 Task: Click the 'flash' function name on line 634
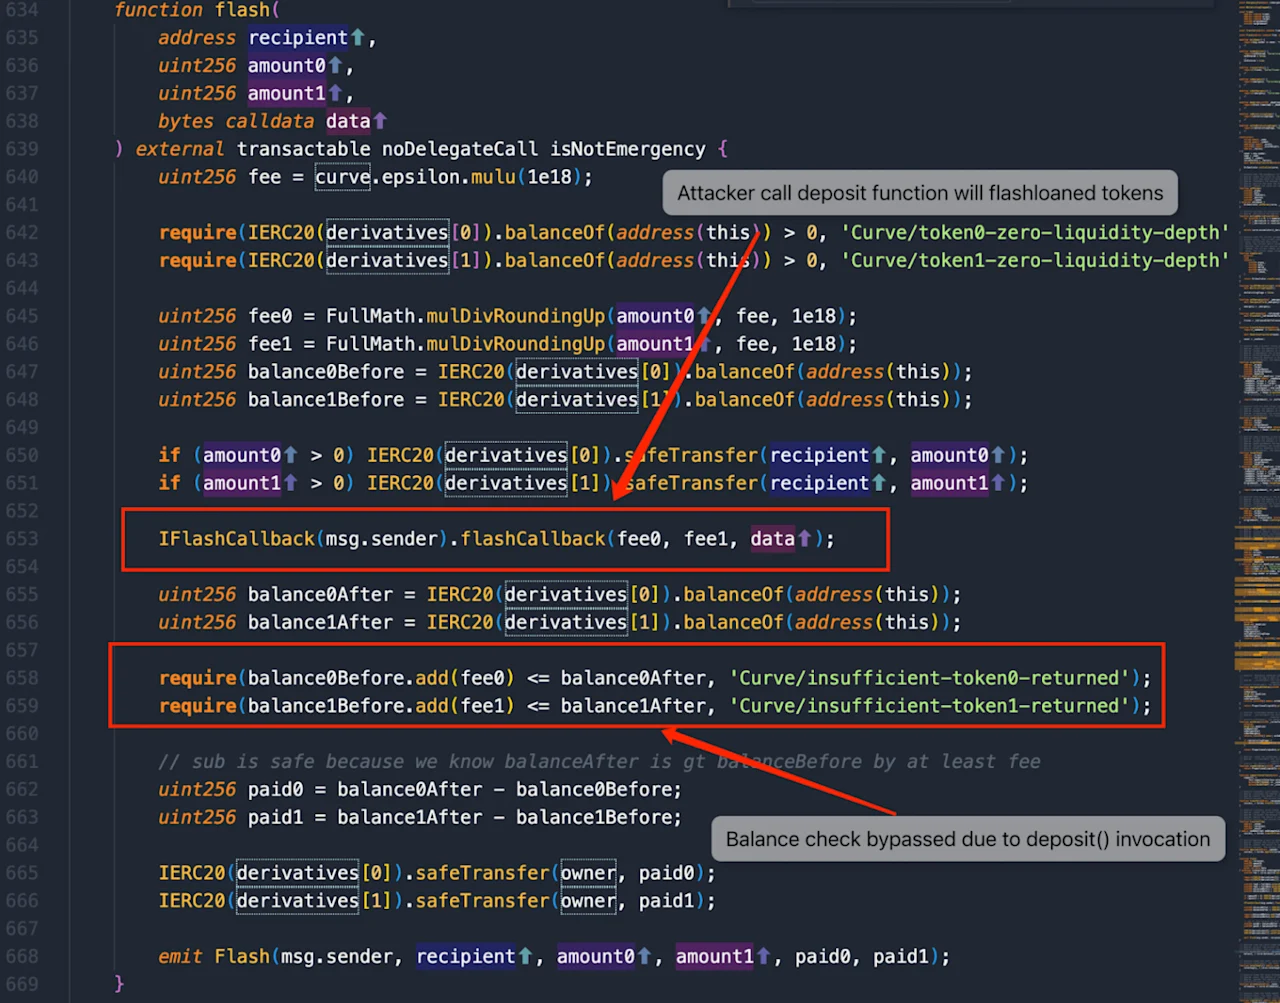pyautogui.click(x=242, y=10)
